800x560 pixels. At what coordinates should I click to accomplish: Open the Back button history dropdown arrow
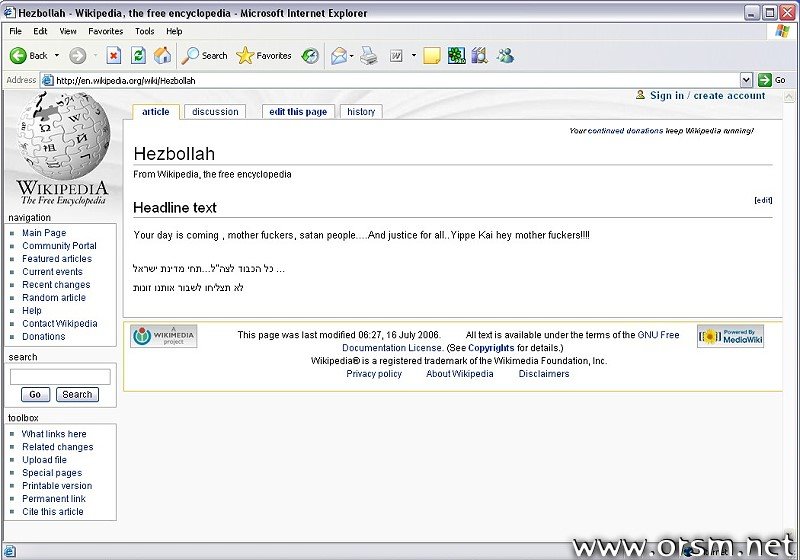pyautogui.click(x=57, y=56)
